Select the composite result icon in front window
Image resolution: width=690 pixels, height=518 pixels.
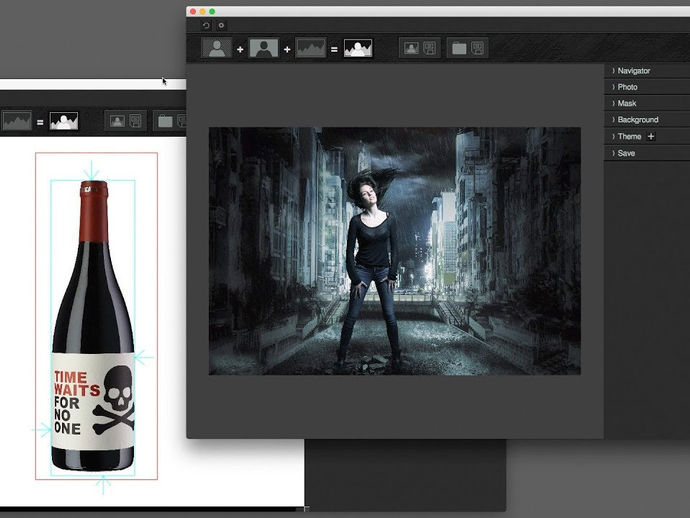pyautogui.click(x=358, y=48)
